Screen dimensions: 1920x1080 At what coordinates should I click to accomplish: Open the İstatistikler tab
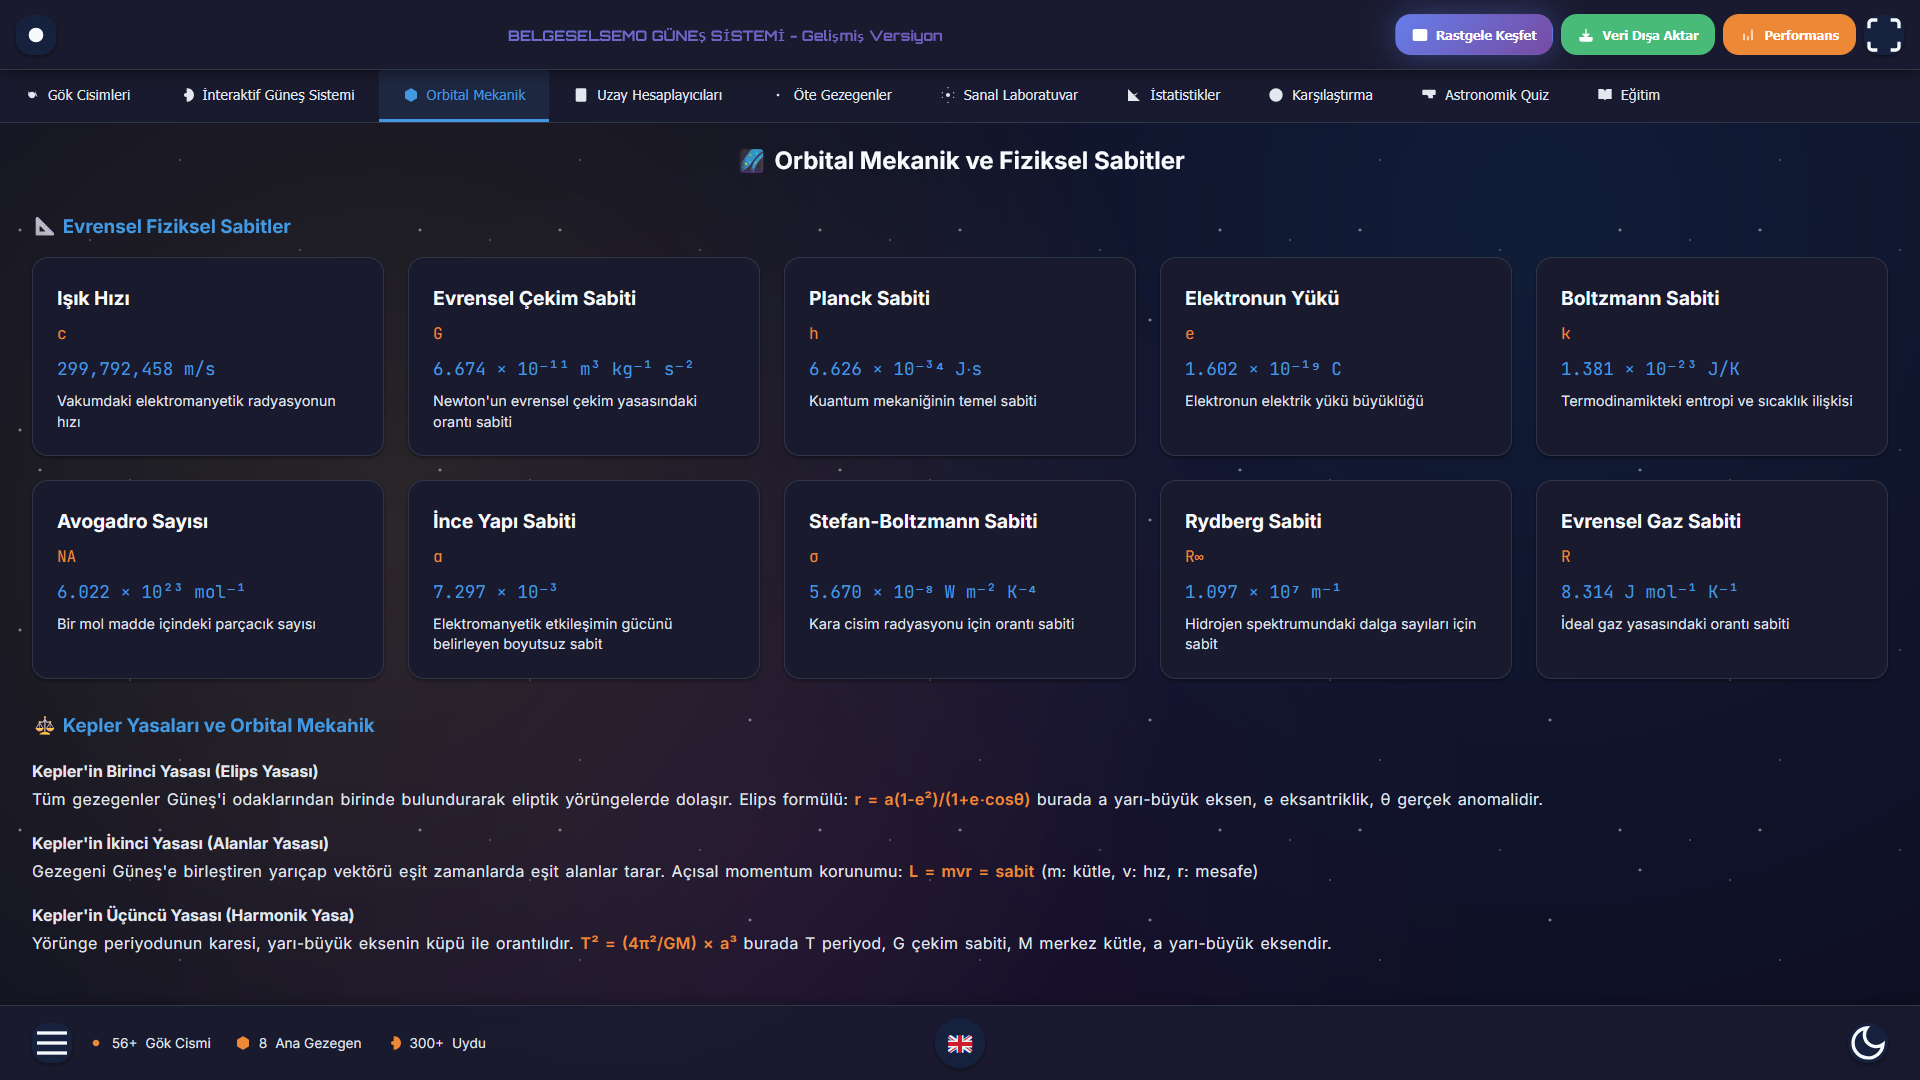1173,95
